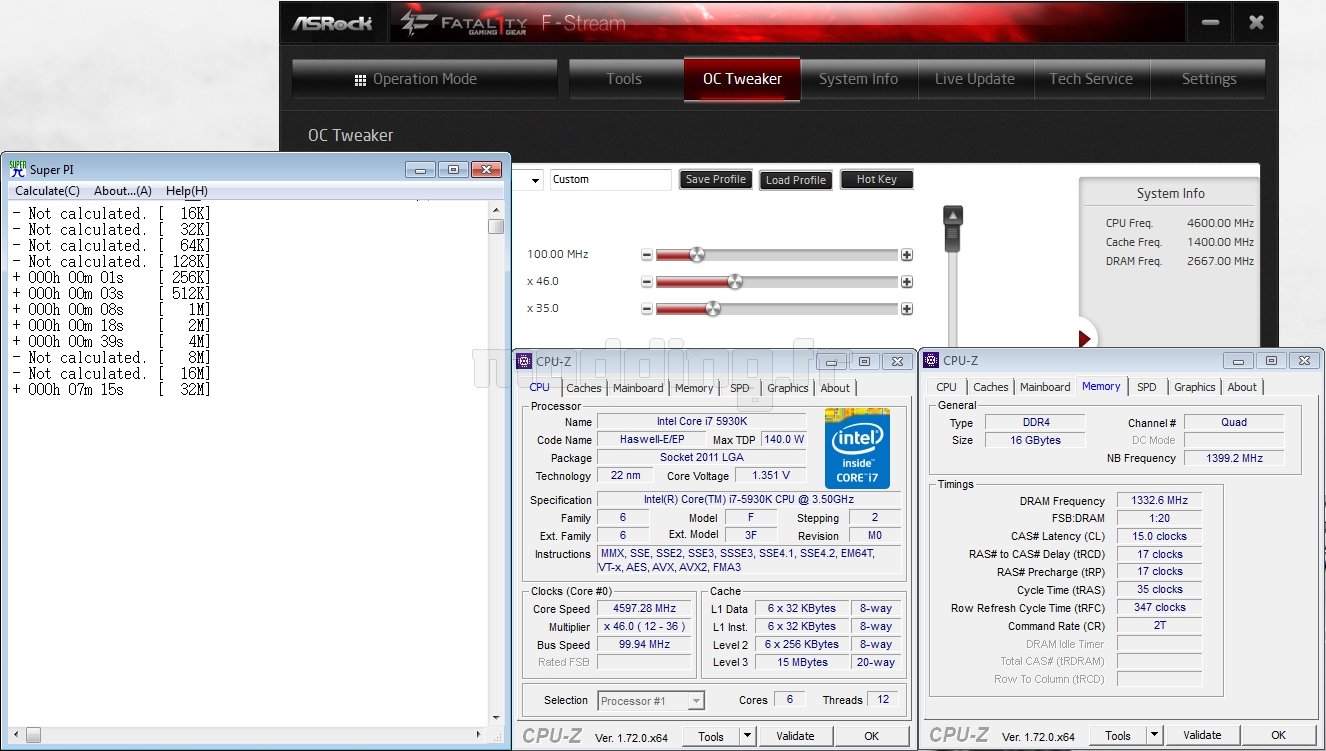
Task: Click the Super PI title bar icon
Action: 17,169
